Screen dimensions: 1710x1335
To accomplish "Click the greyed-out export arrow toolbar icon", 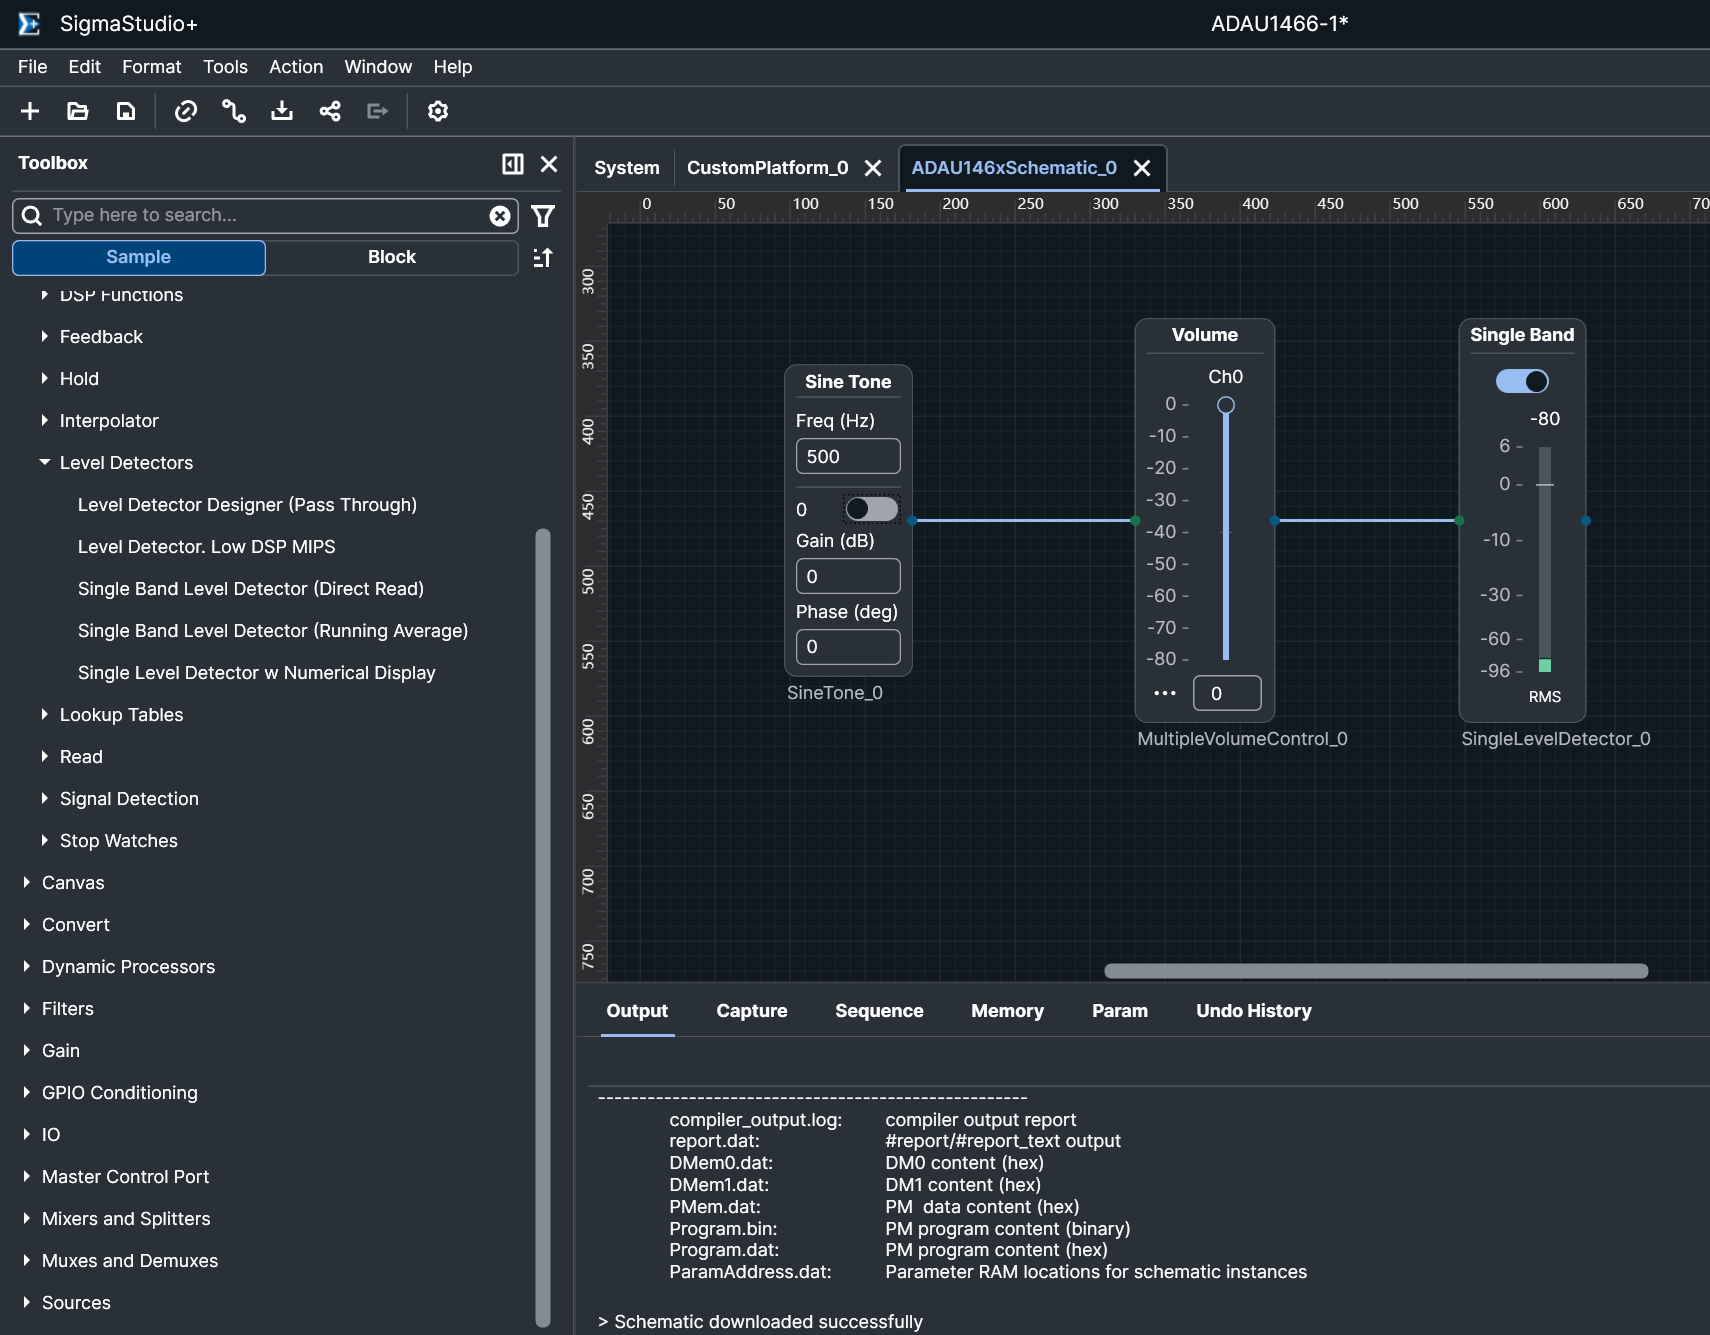I will tap(378, 111).
